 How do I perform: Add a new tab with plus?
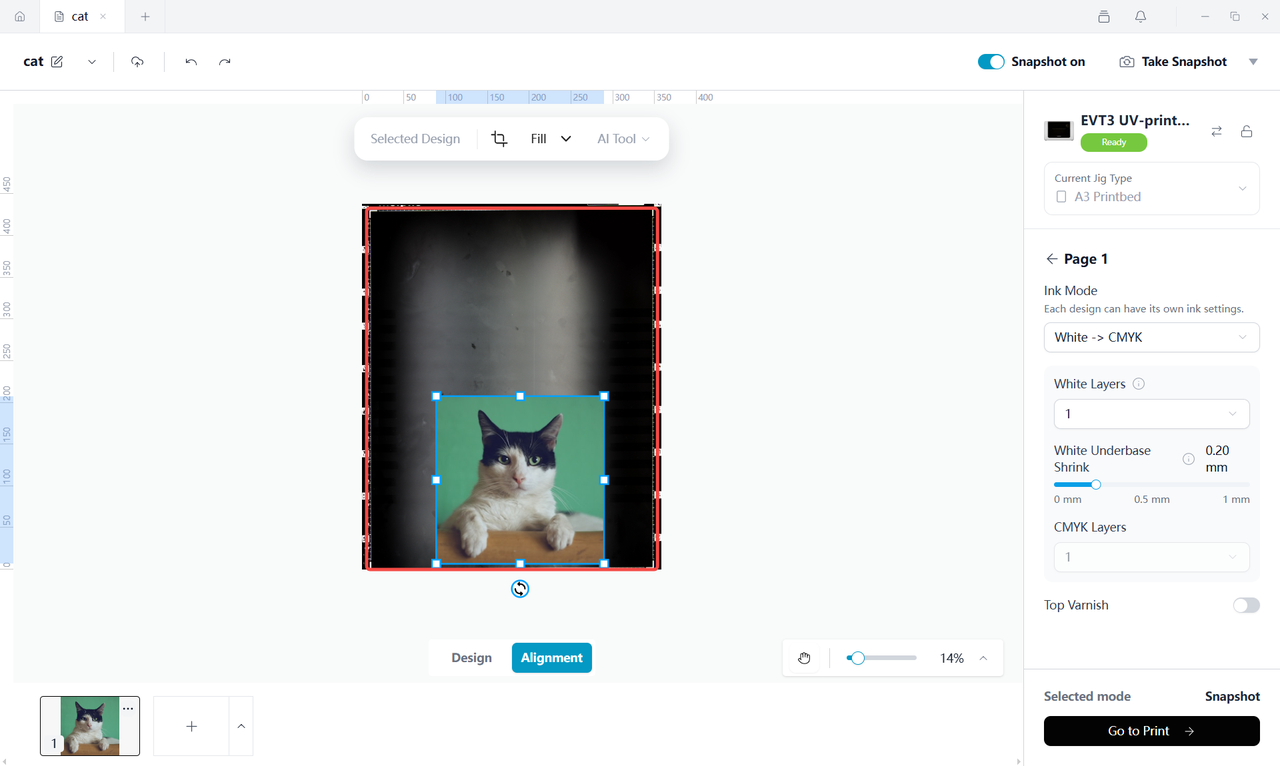point(145,17)
